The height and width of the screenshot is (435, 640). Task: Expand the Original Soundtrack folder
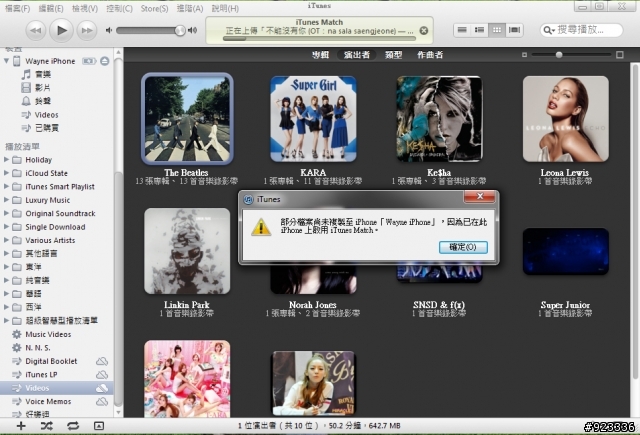click(x=7, y=213)
